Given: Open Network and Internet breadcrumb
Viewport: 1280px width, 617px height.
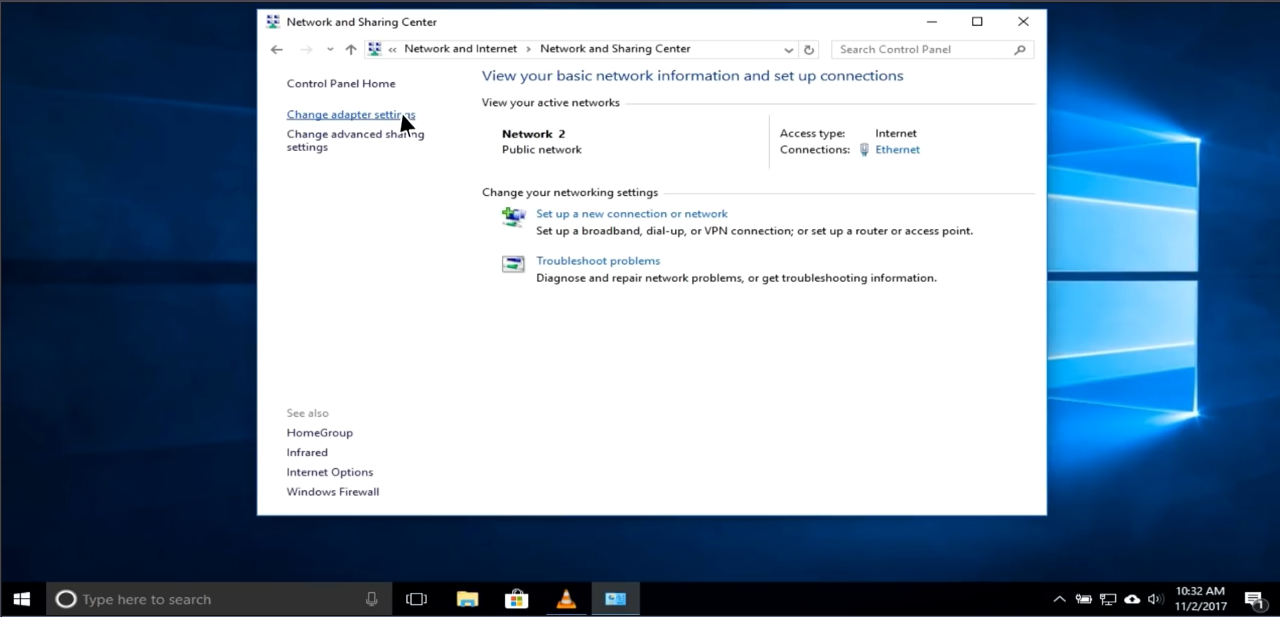Looking at the screenshot, I should point(461,49).
